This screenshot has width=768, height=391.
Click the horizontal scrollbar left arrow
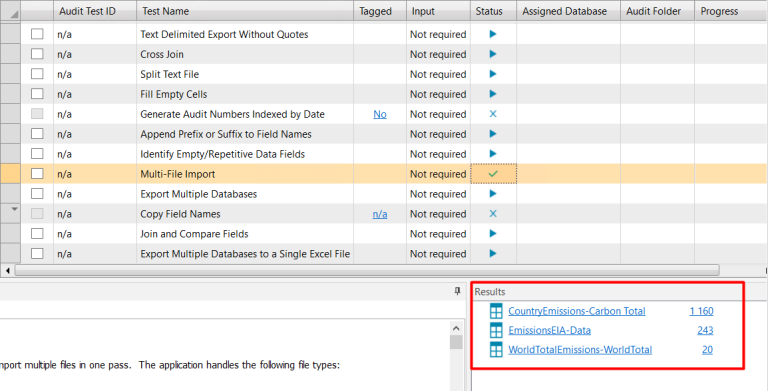pos(7,270)
